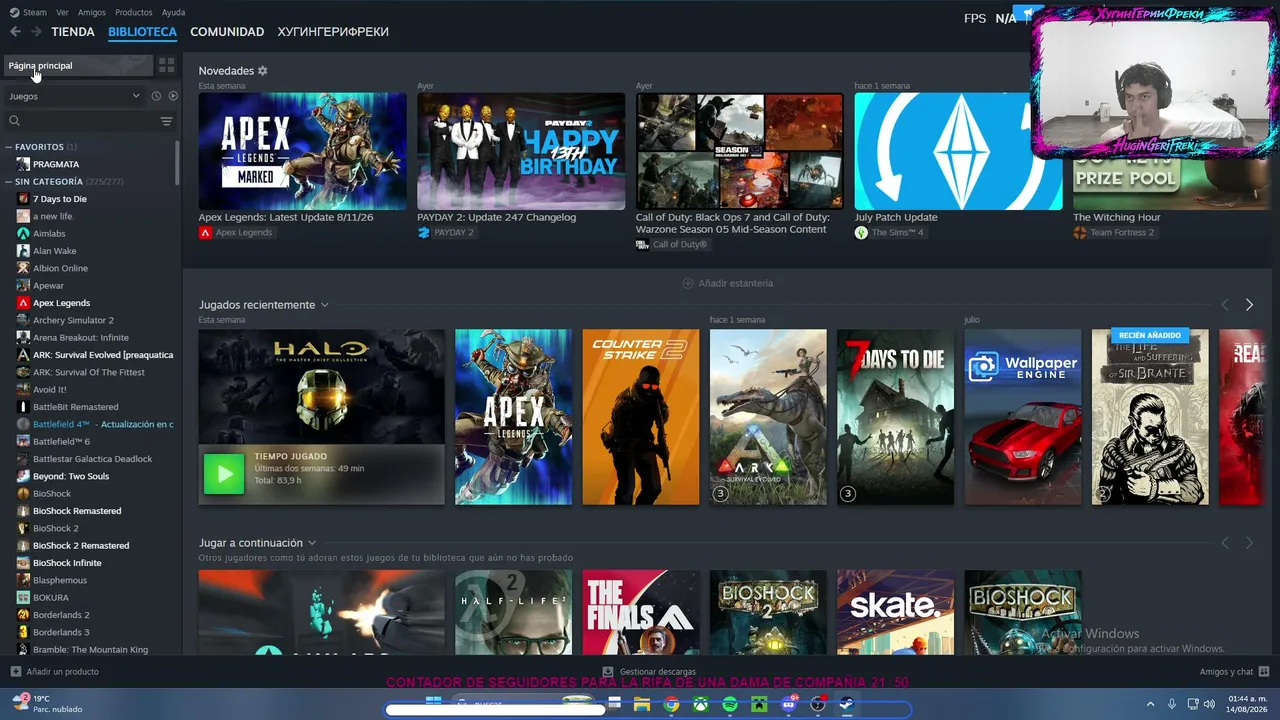Click the Steam icon in the taskbar

(x=846, y=705)
